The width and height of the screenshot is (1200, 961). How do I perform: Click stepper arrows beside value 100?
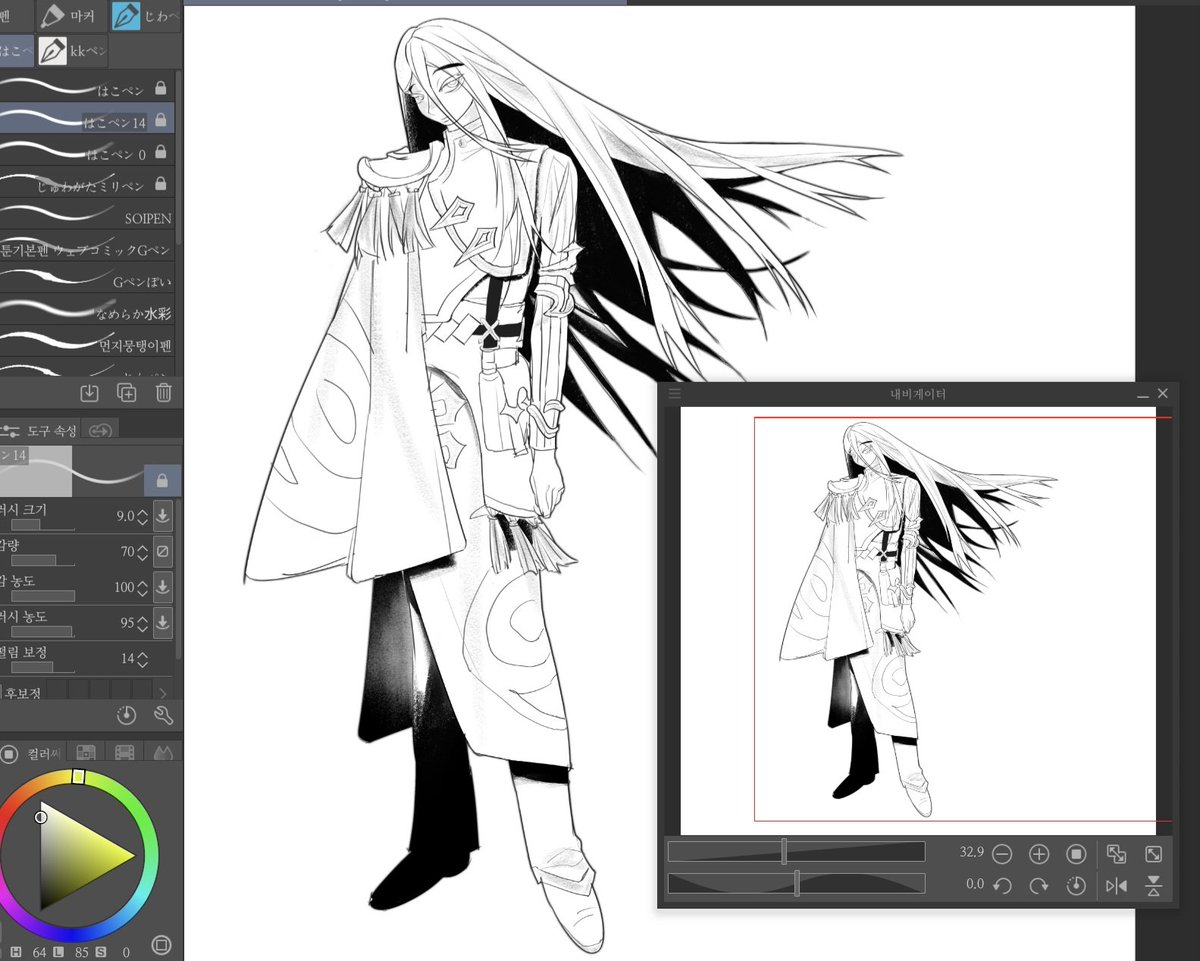click(x=141, y=587)
